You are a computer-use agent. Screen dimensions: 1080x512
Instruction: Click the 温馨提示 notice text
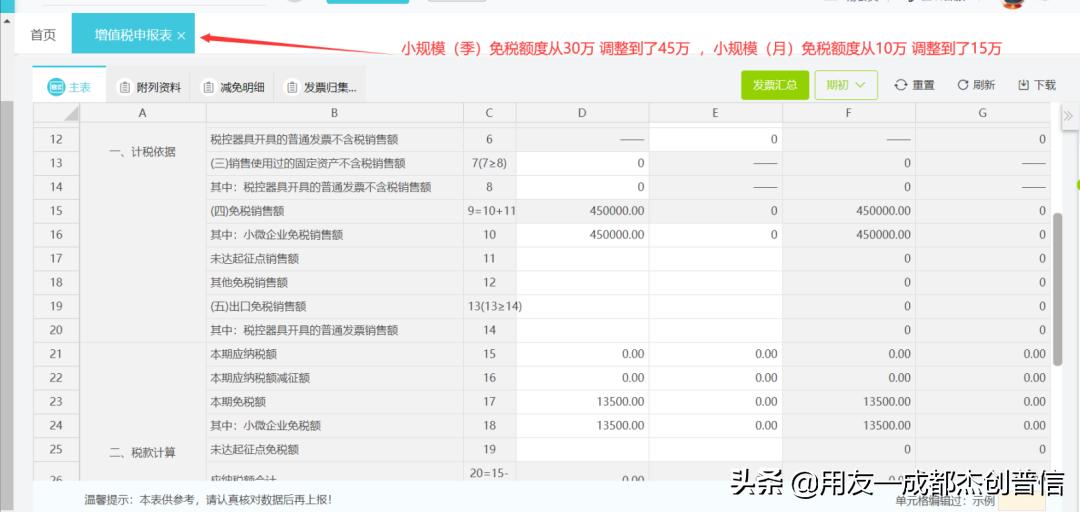click(x=208, y=500)
